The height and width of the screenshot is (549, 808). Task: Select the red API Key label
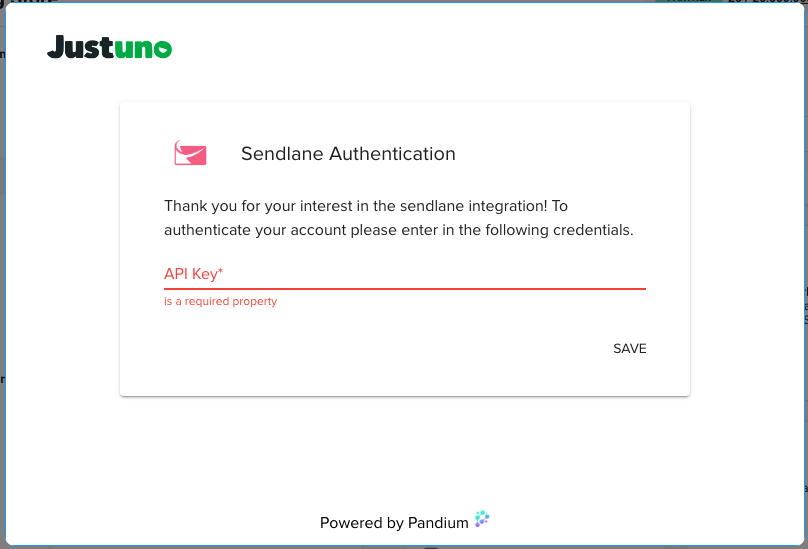[x=190, y=274]
